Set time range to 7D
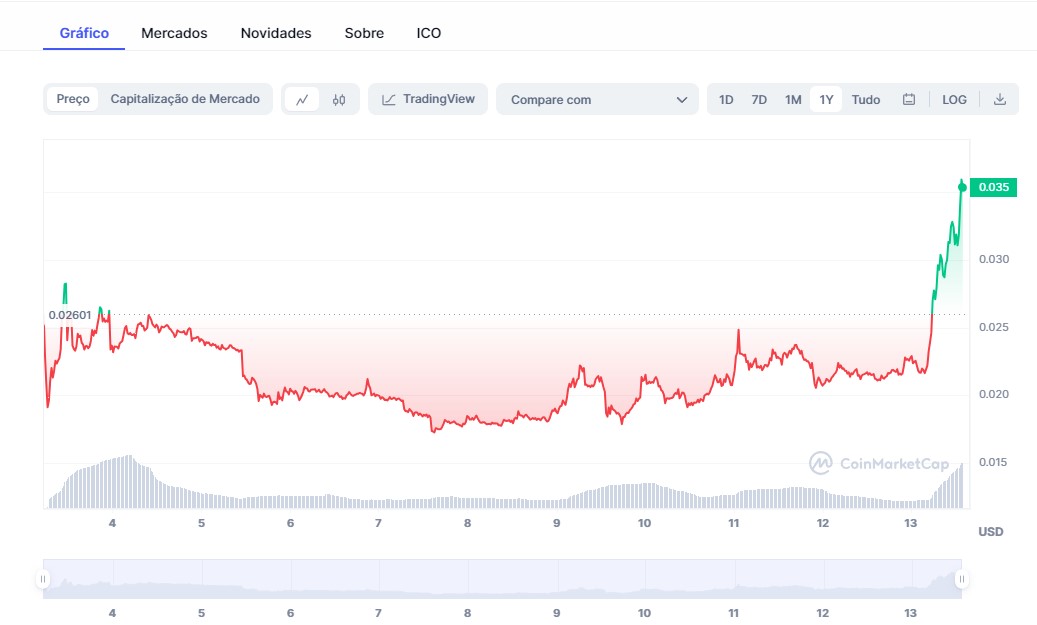This screenshot has width=1037, height=625. (x=759, y=100)
